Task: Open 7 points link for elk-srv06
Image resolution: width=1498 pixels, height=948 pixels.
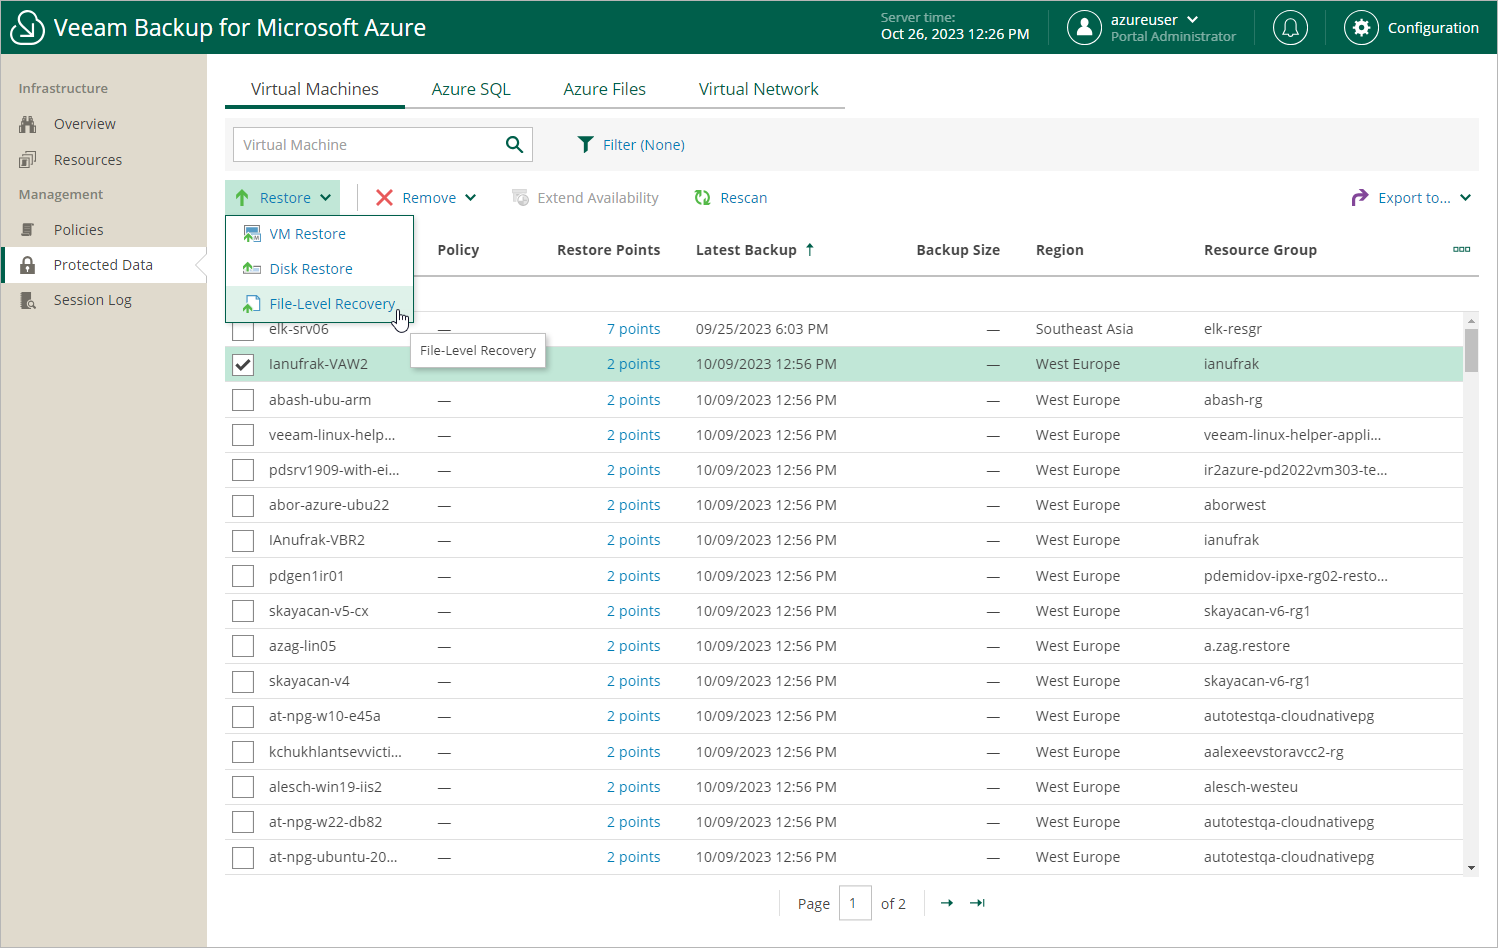Action: point(633,329)
